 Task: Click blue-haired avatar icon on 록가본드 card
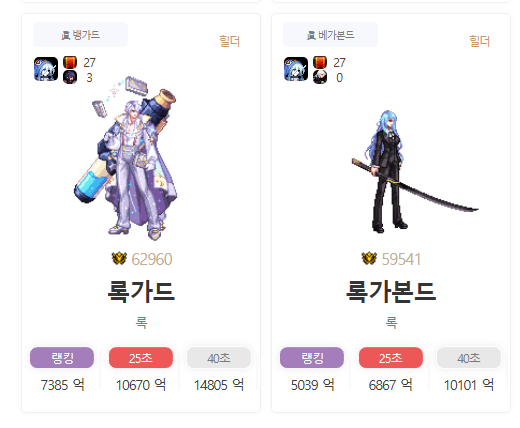coord(296,69)
